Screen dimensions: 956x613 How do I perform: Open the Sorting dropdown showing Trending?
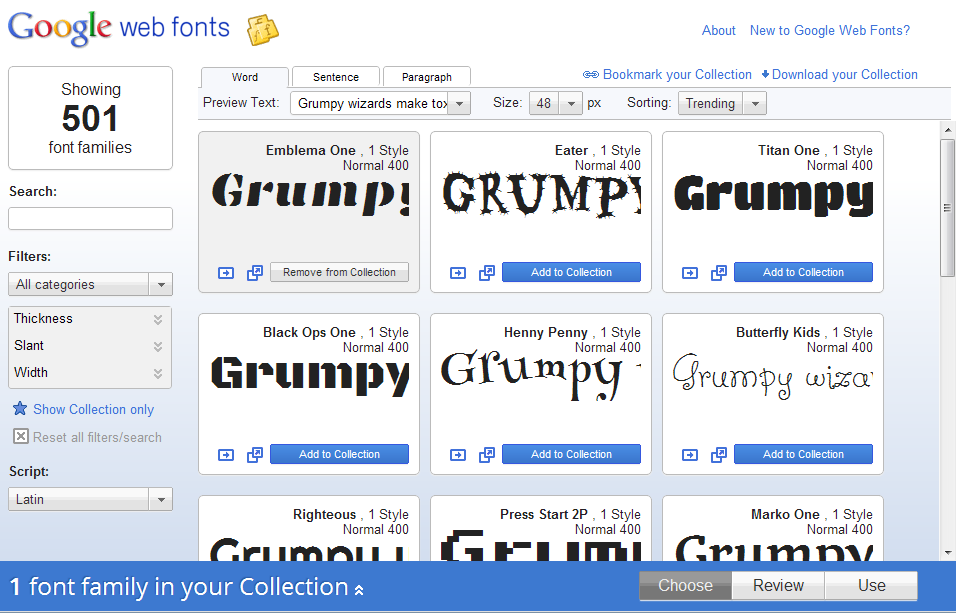pos(722,102)
